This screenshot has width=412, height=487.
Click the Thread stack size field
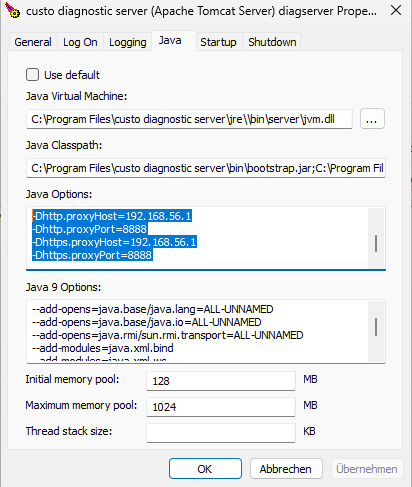(221, 433)
